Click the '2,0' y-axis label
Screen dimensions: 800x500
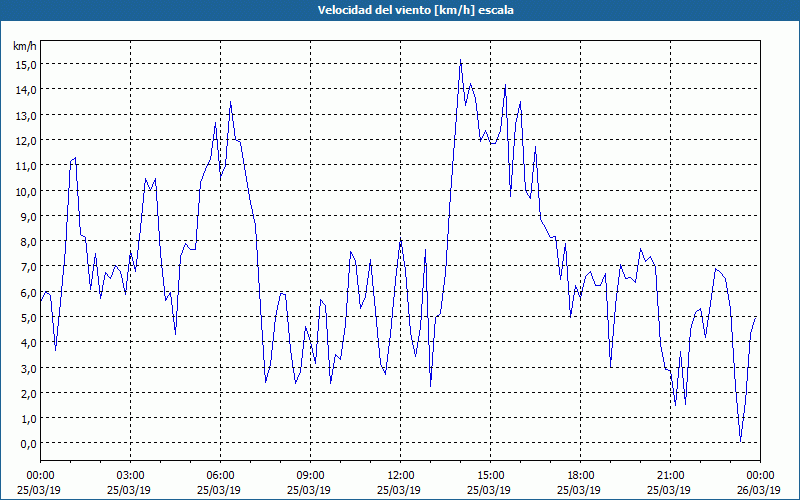click(30, 394)
